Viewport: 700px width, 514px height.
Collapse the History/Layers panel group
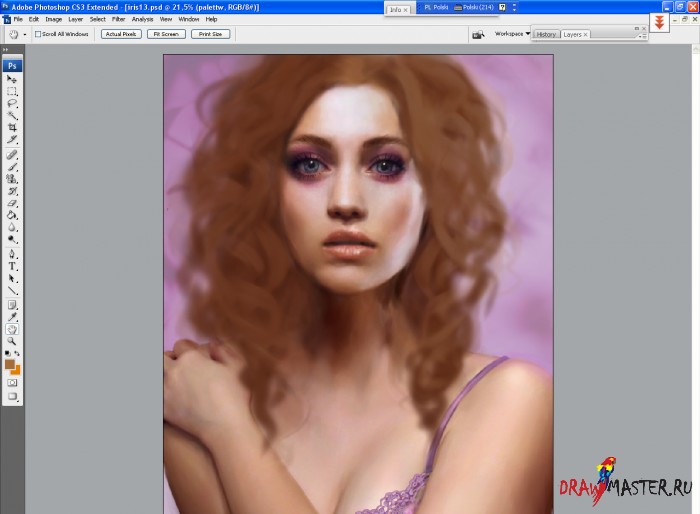[x=637, y=29]
